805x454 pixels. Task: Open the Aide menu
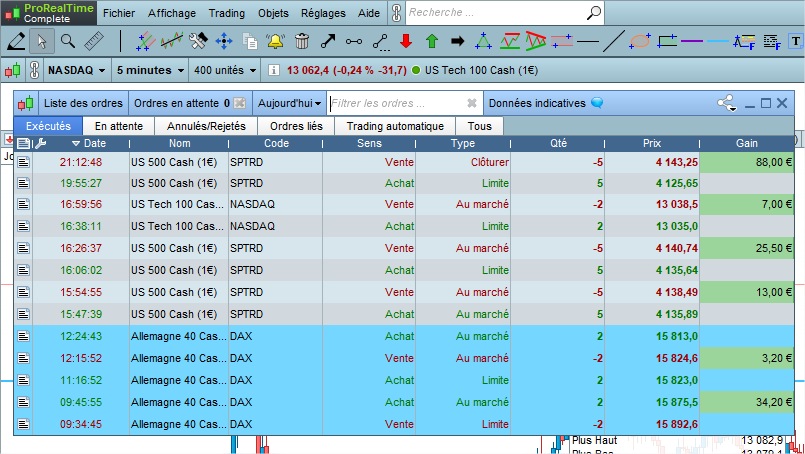[369, 13]
